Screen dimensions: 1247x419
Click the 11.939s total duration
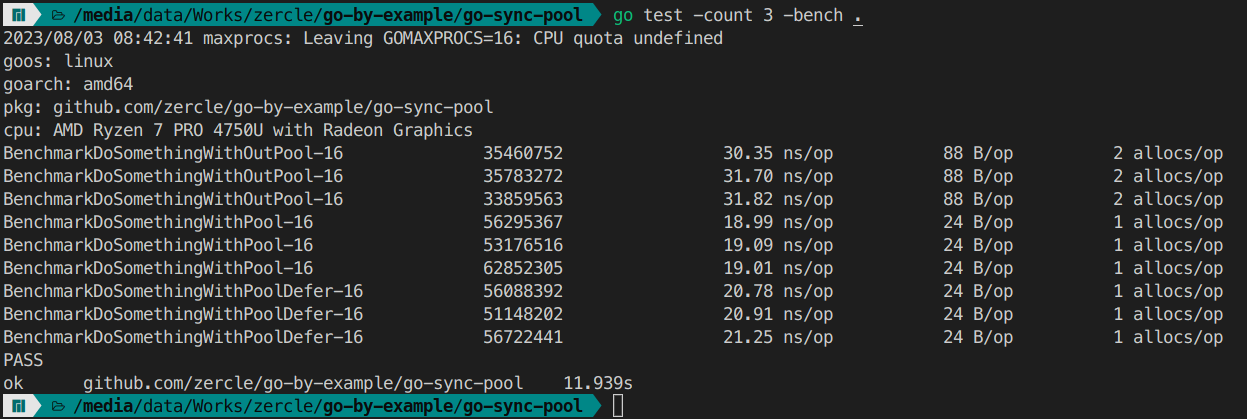click(598, 383)
